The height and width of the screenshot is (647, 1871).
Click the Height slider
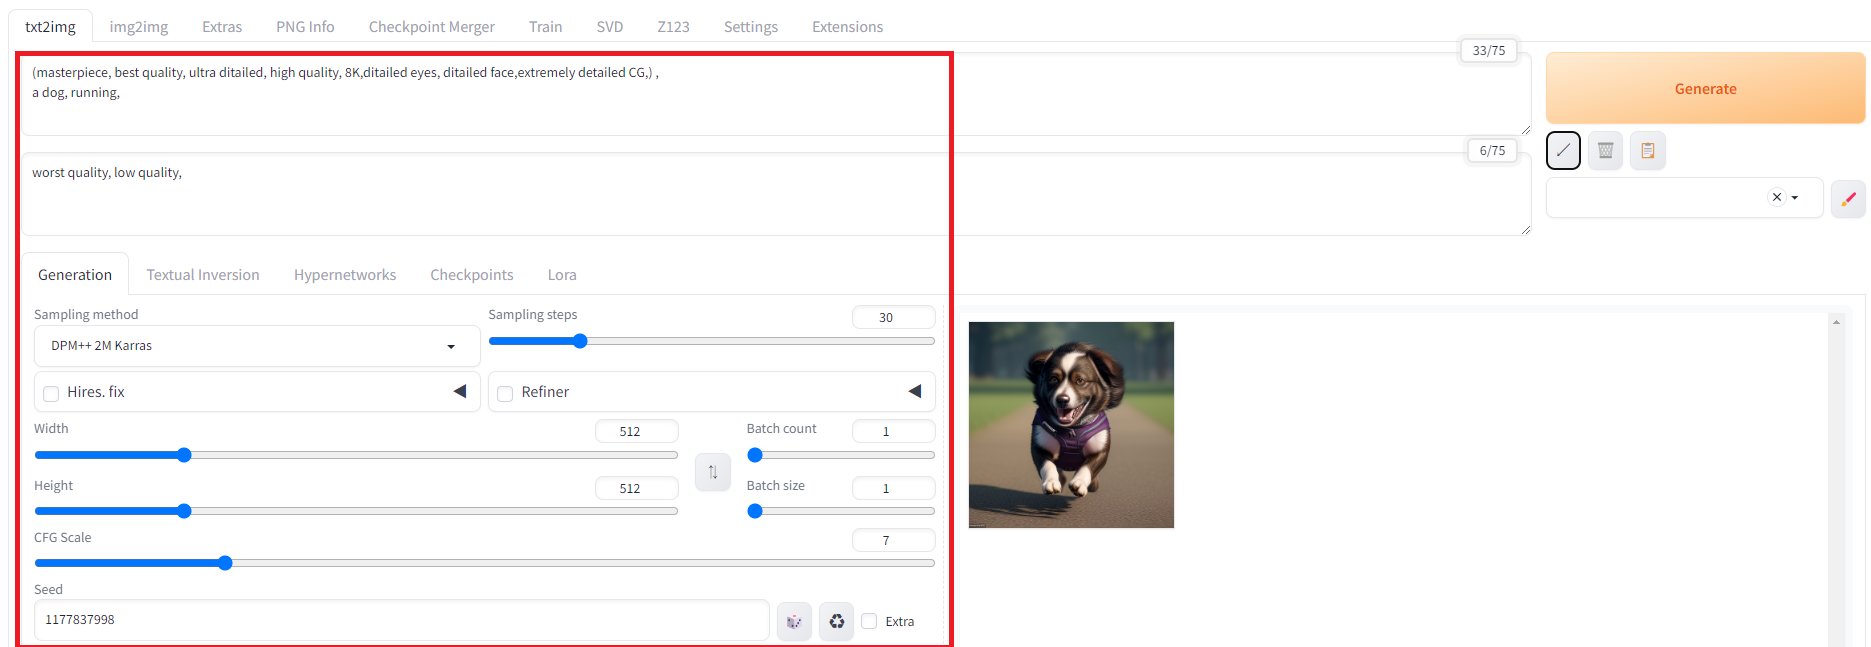pos(356,511)
